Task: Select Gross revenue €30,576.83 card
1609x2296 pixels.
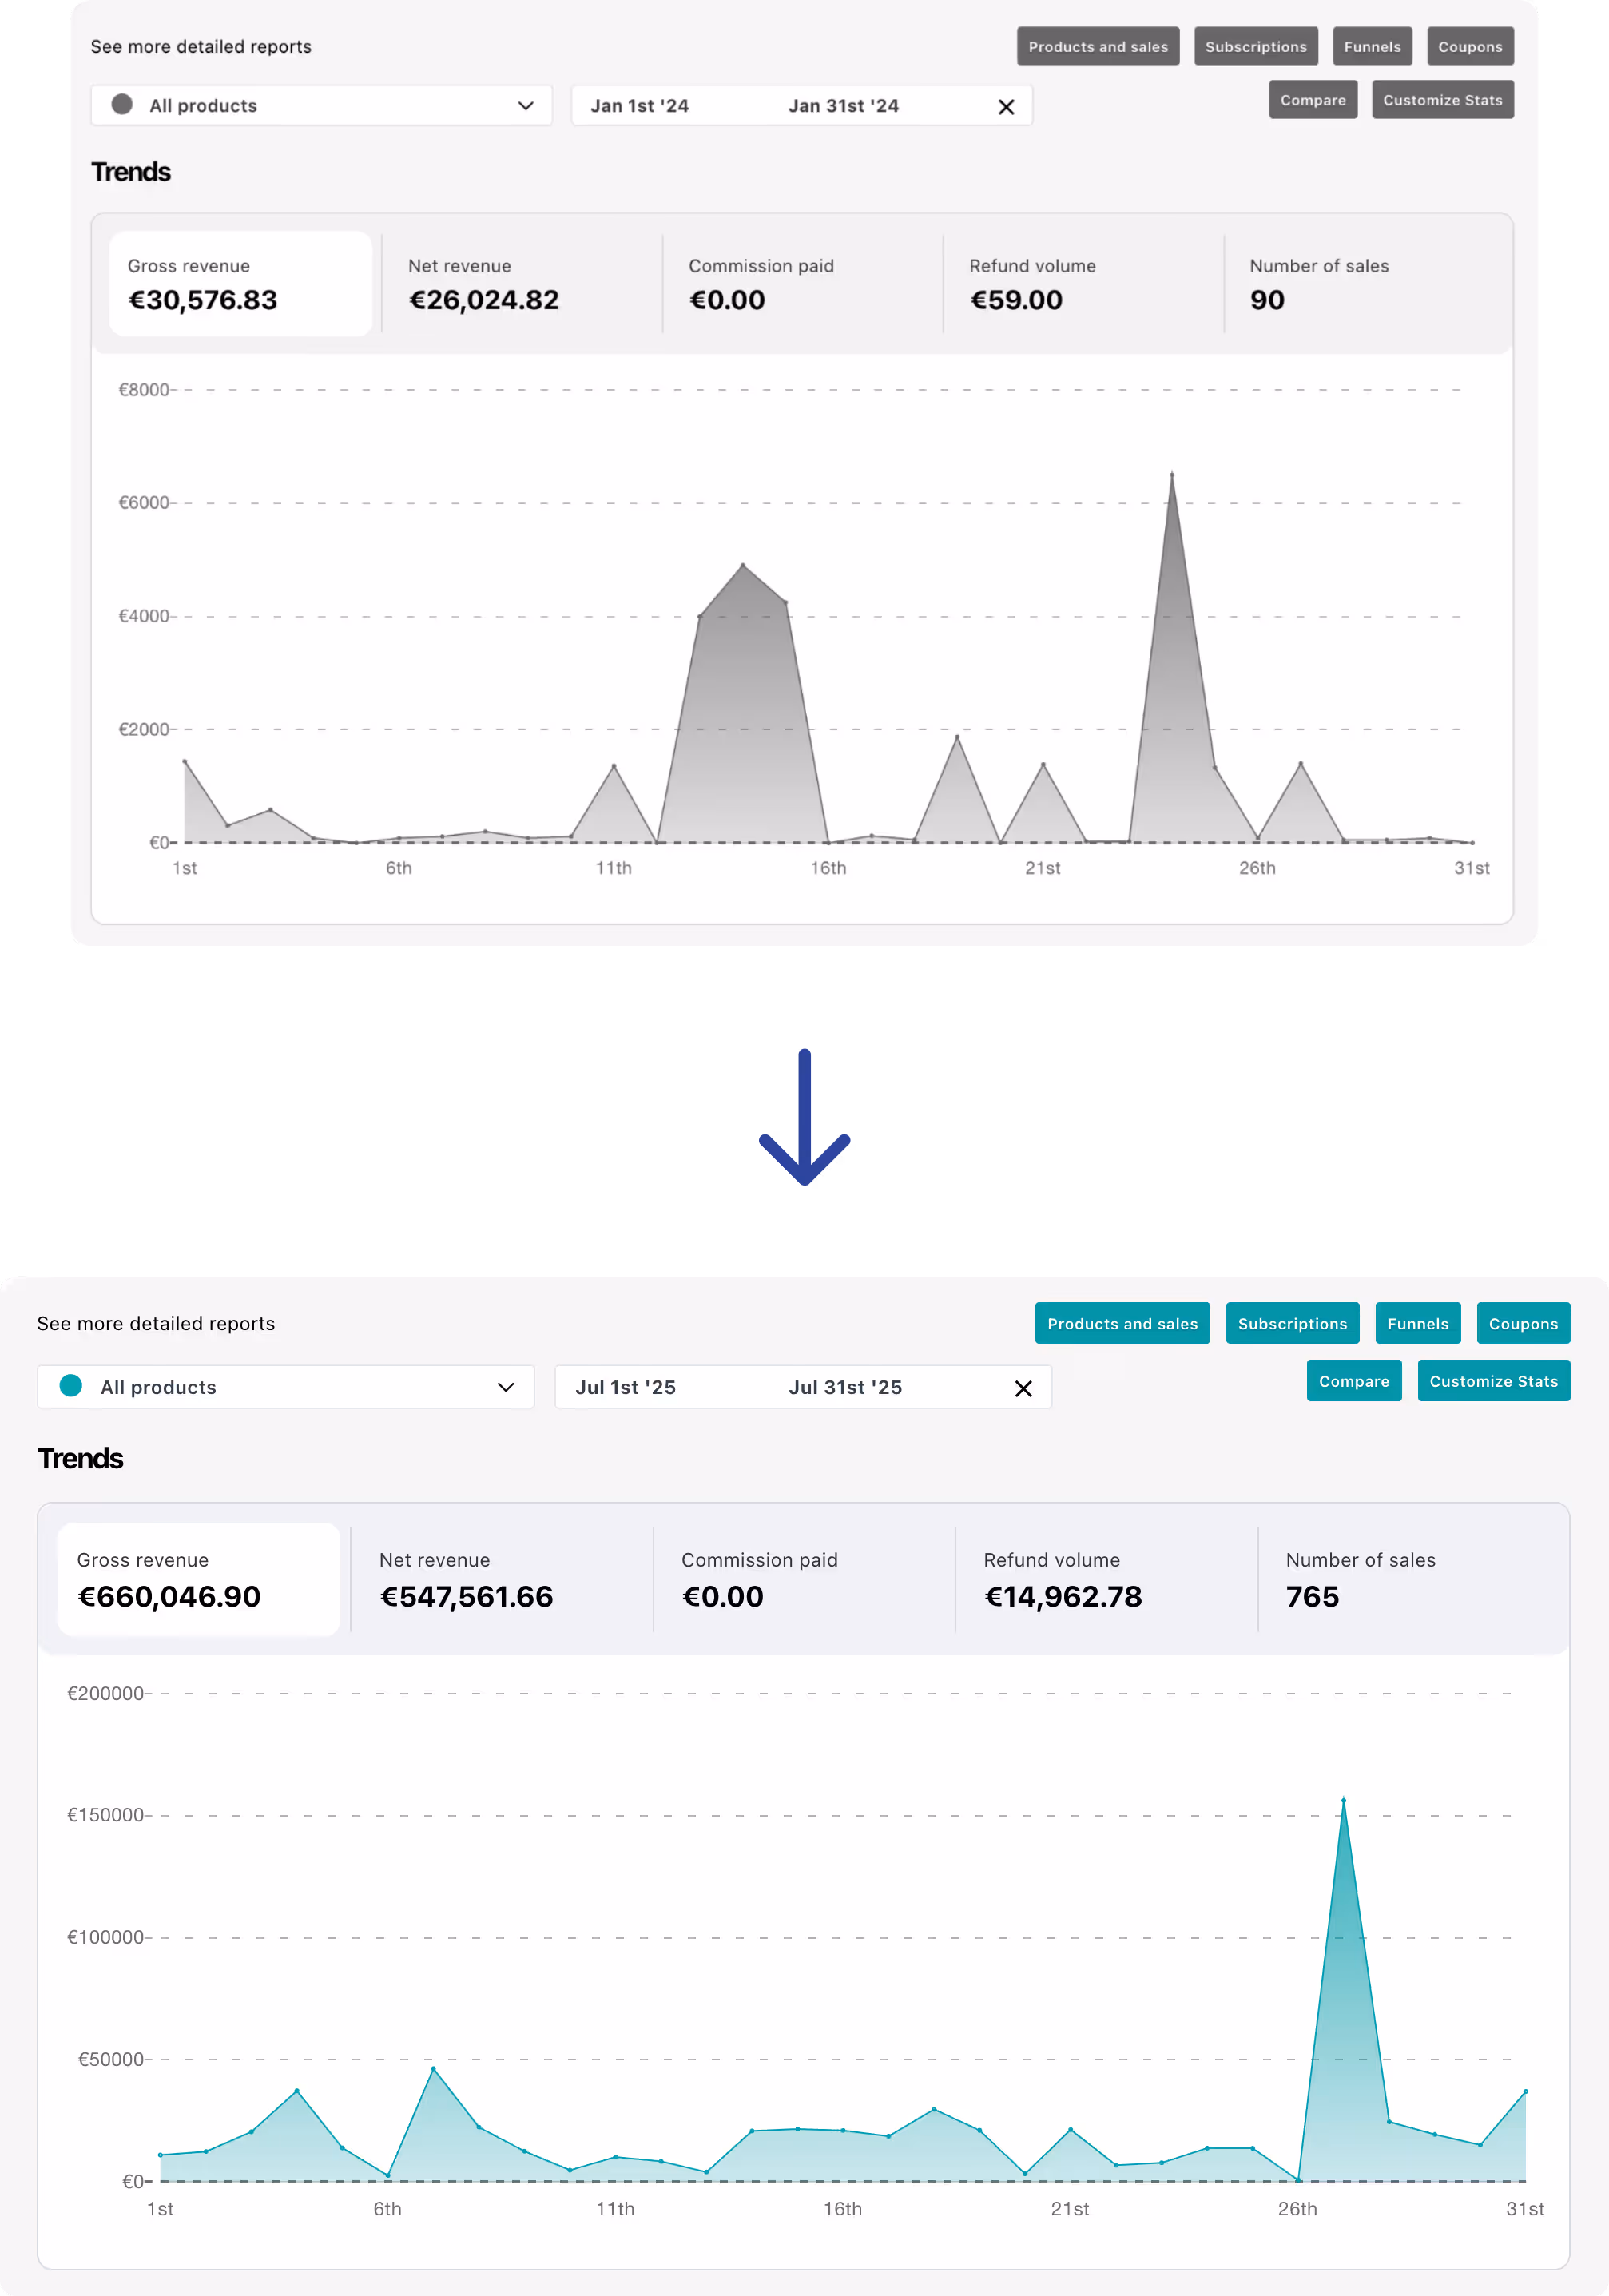Action: click(240, 284)
